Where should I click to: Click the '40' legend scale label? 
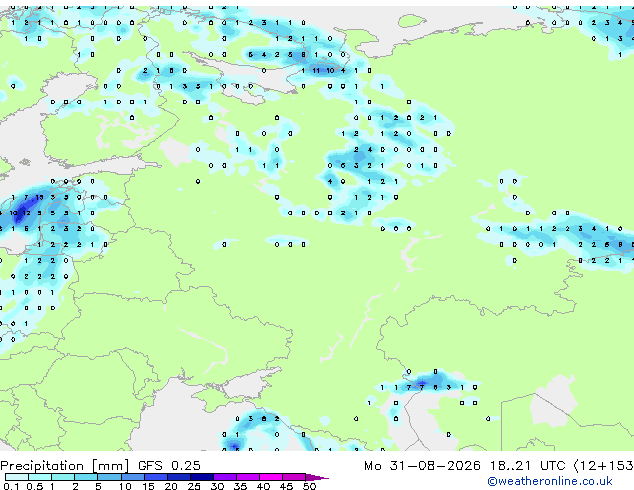pos(263,486)
